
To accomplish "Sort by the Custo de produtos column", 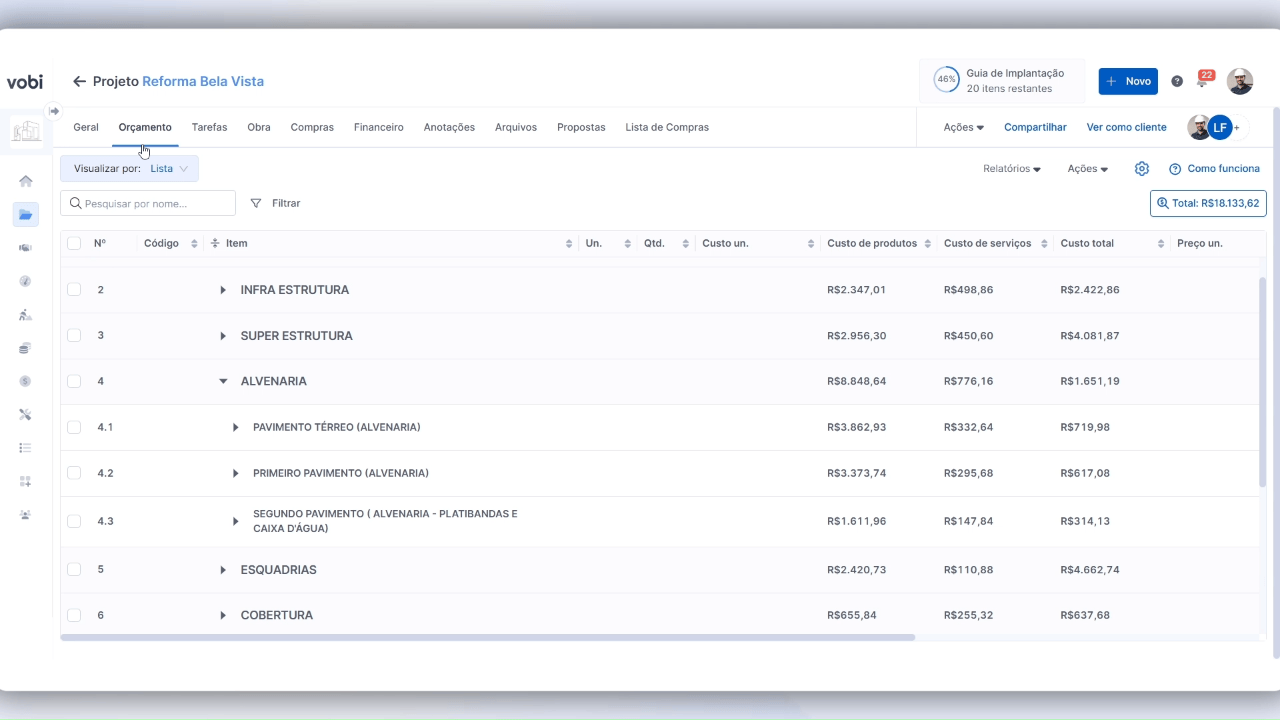I will point(928,243).
